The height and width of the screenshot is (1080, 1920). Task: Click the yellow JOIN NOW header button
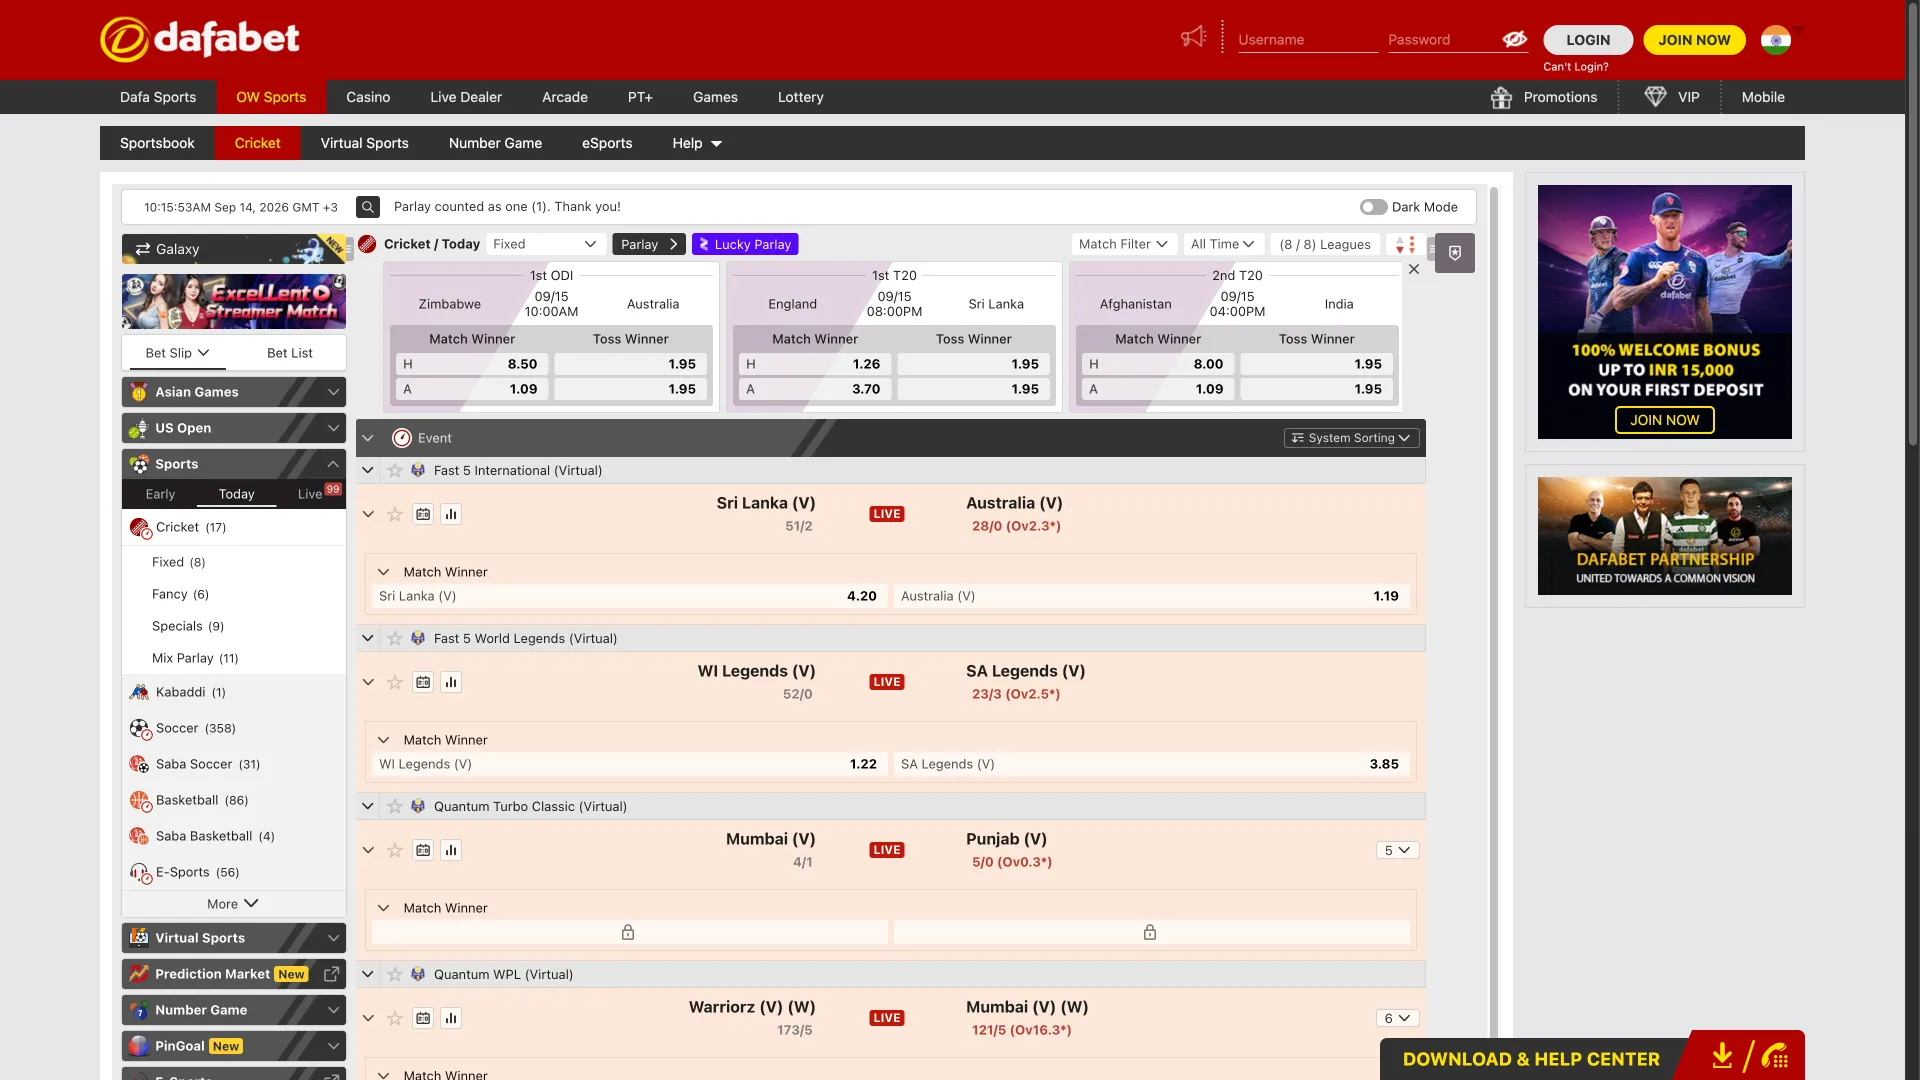pos(1694,40)
